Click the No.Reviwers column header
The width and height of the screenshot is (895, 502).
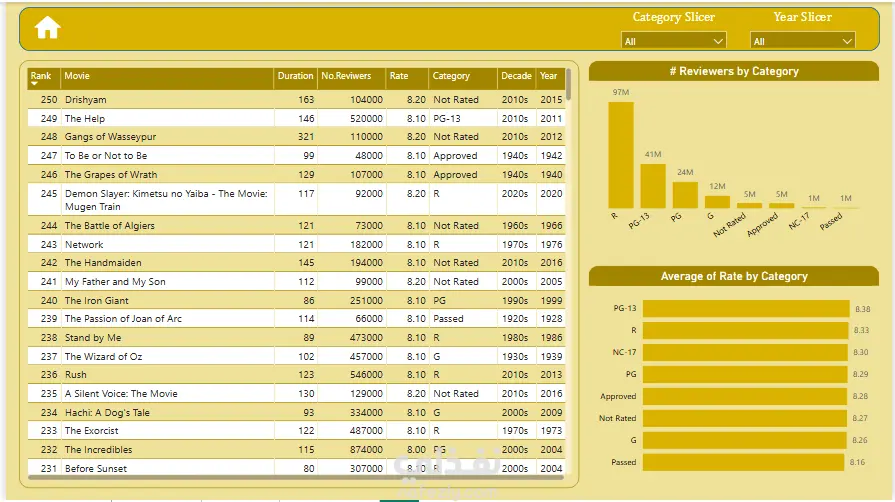pyautogui.click(x=346, y=76)
